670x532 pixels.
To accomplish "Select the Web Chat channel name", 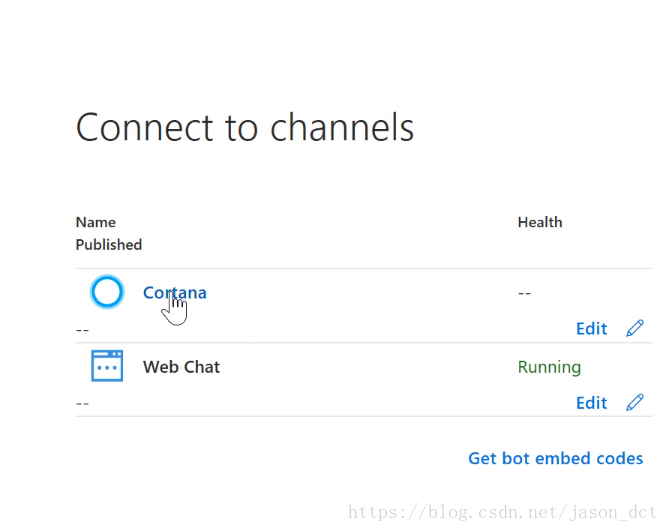I will point(181,367).
